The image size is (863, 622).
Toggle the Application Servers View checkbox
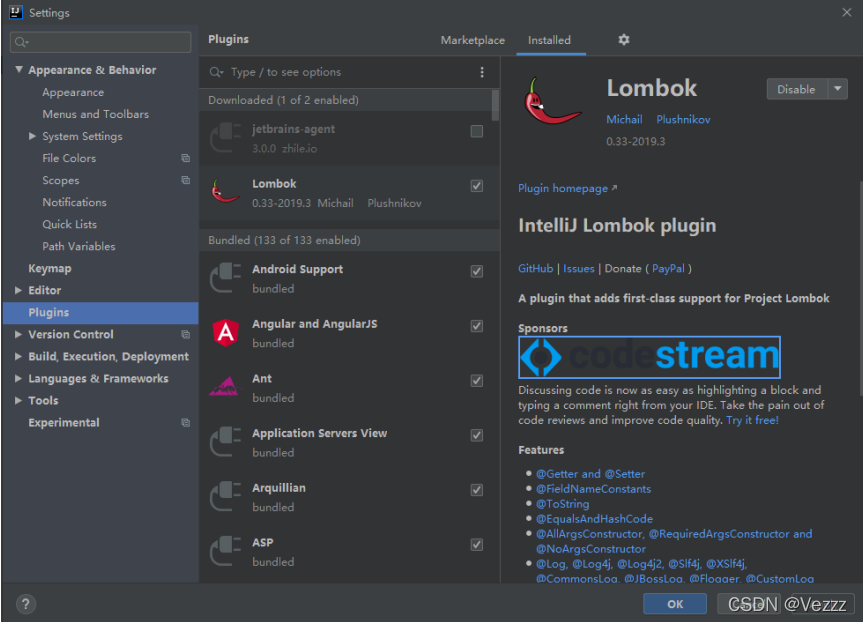477,435
